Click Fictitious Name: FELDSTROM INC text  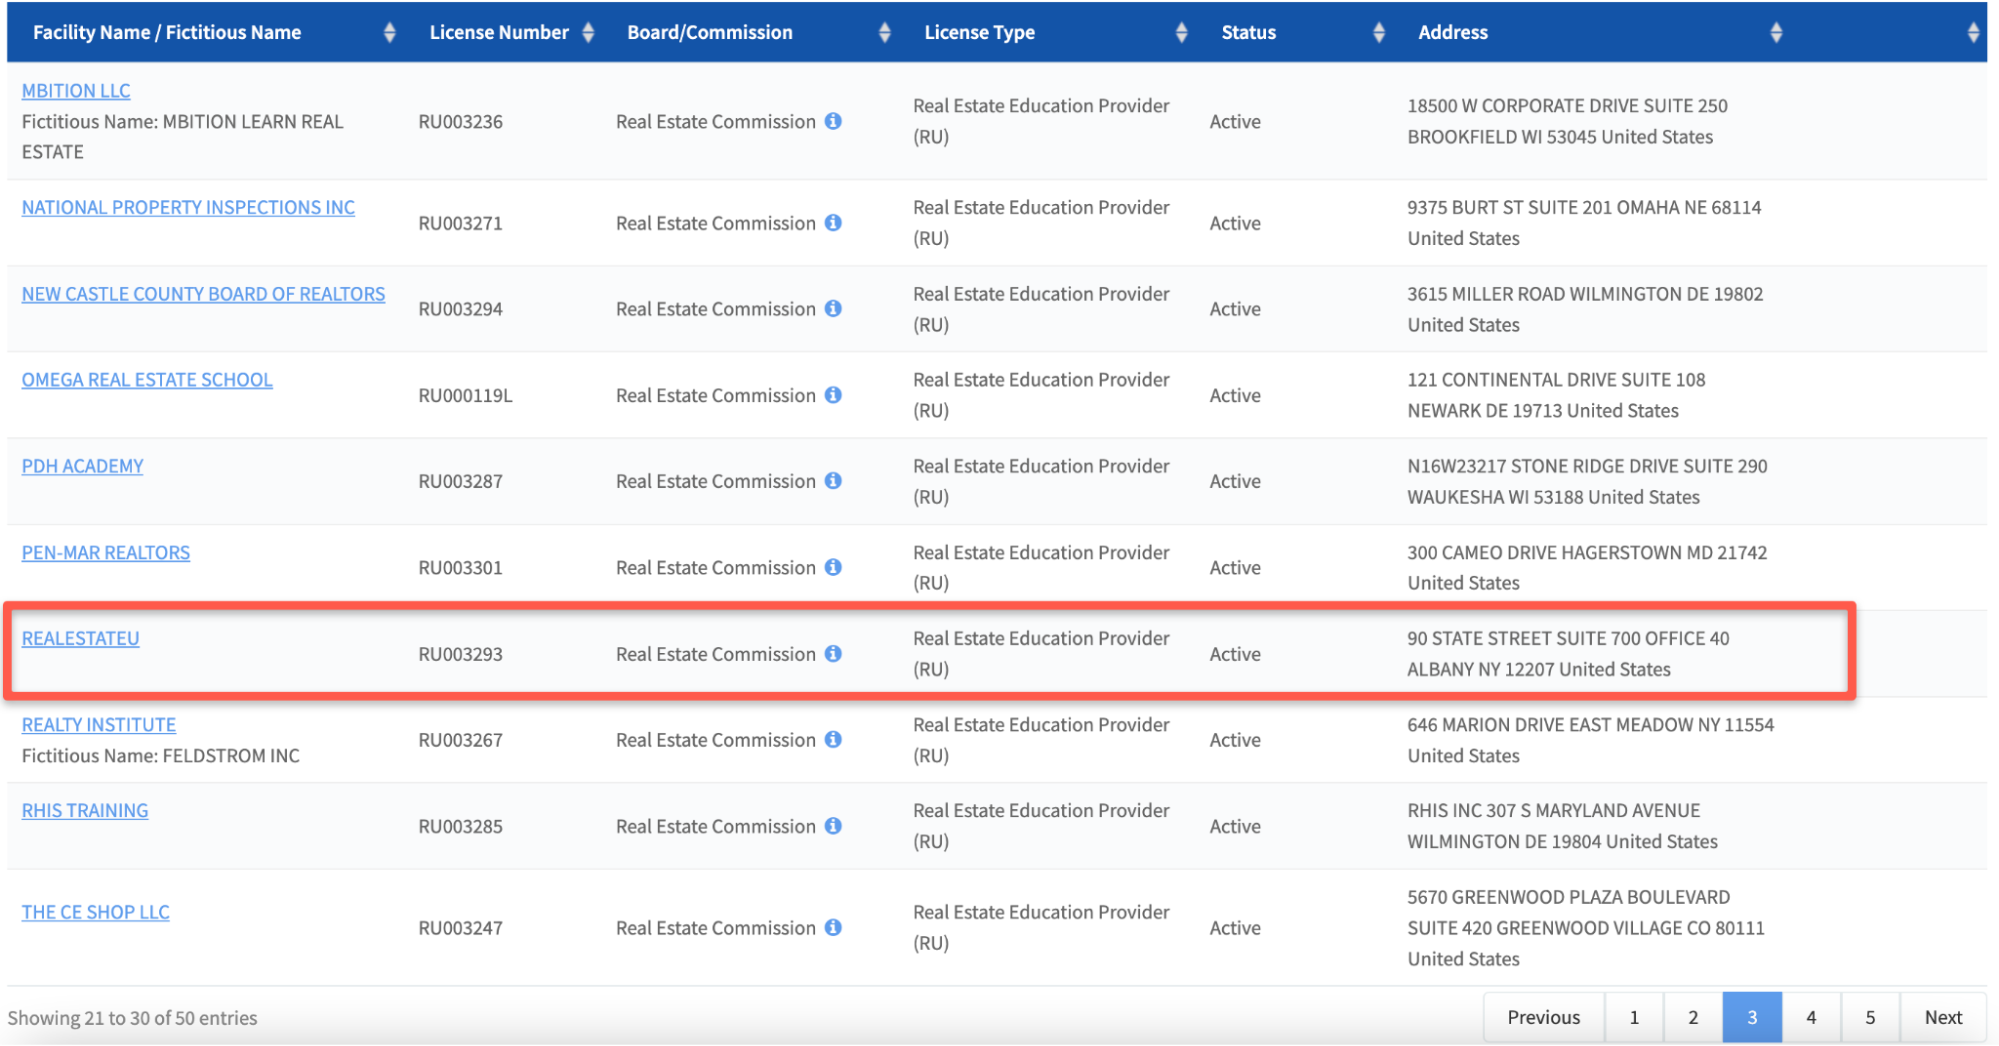(x=160, y=755)
